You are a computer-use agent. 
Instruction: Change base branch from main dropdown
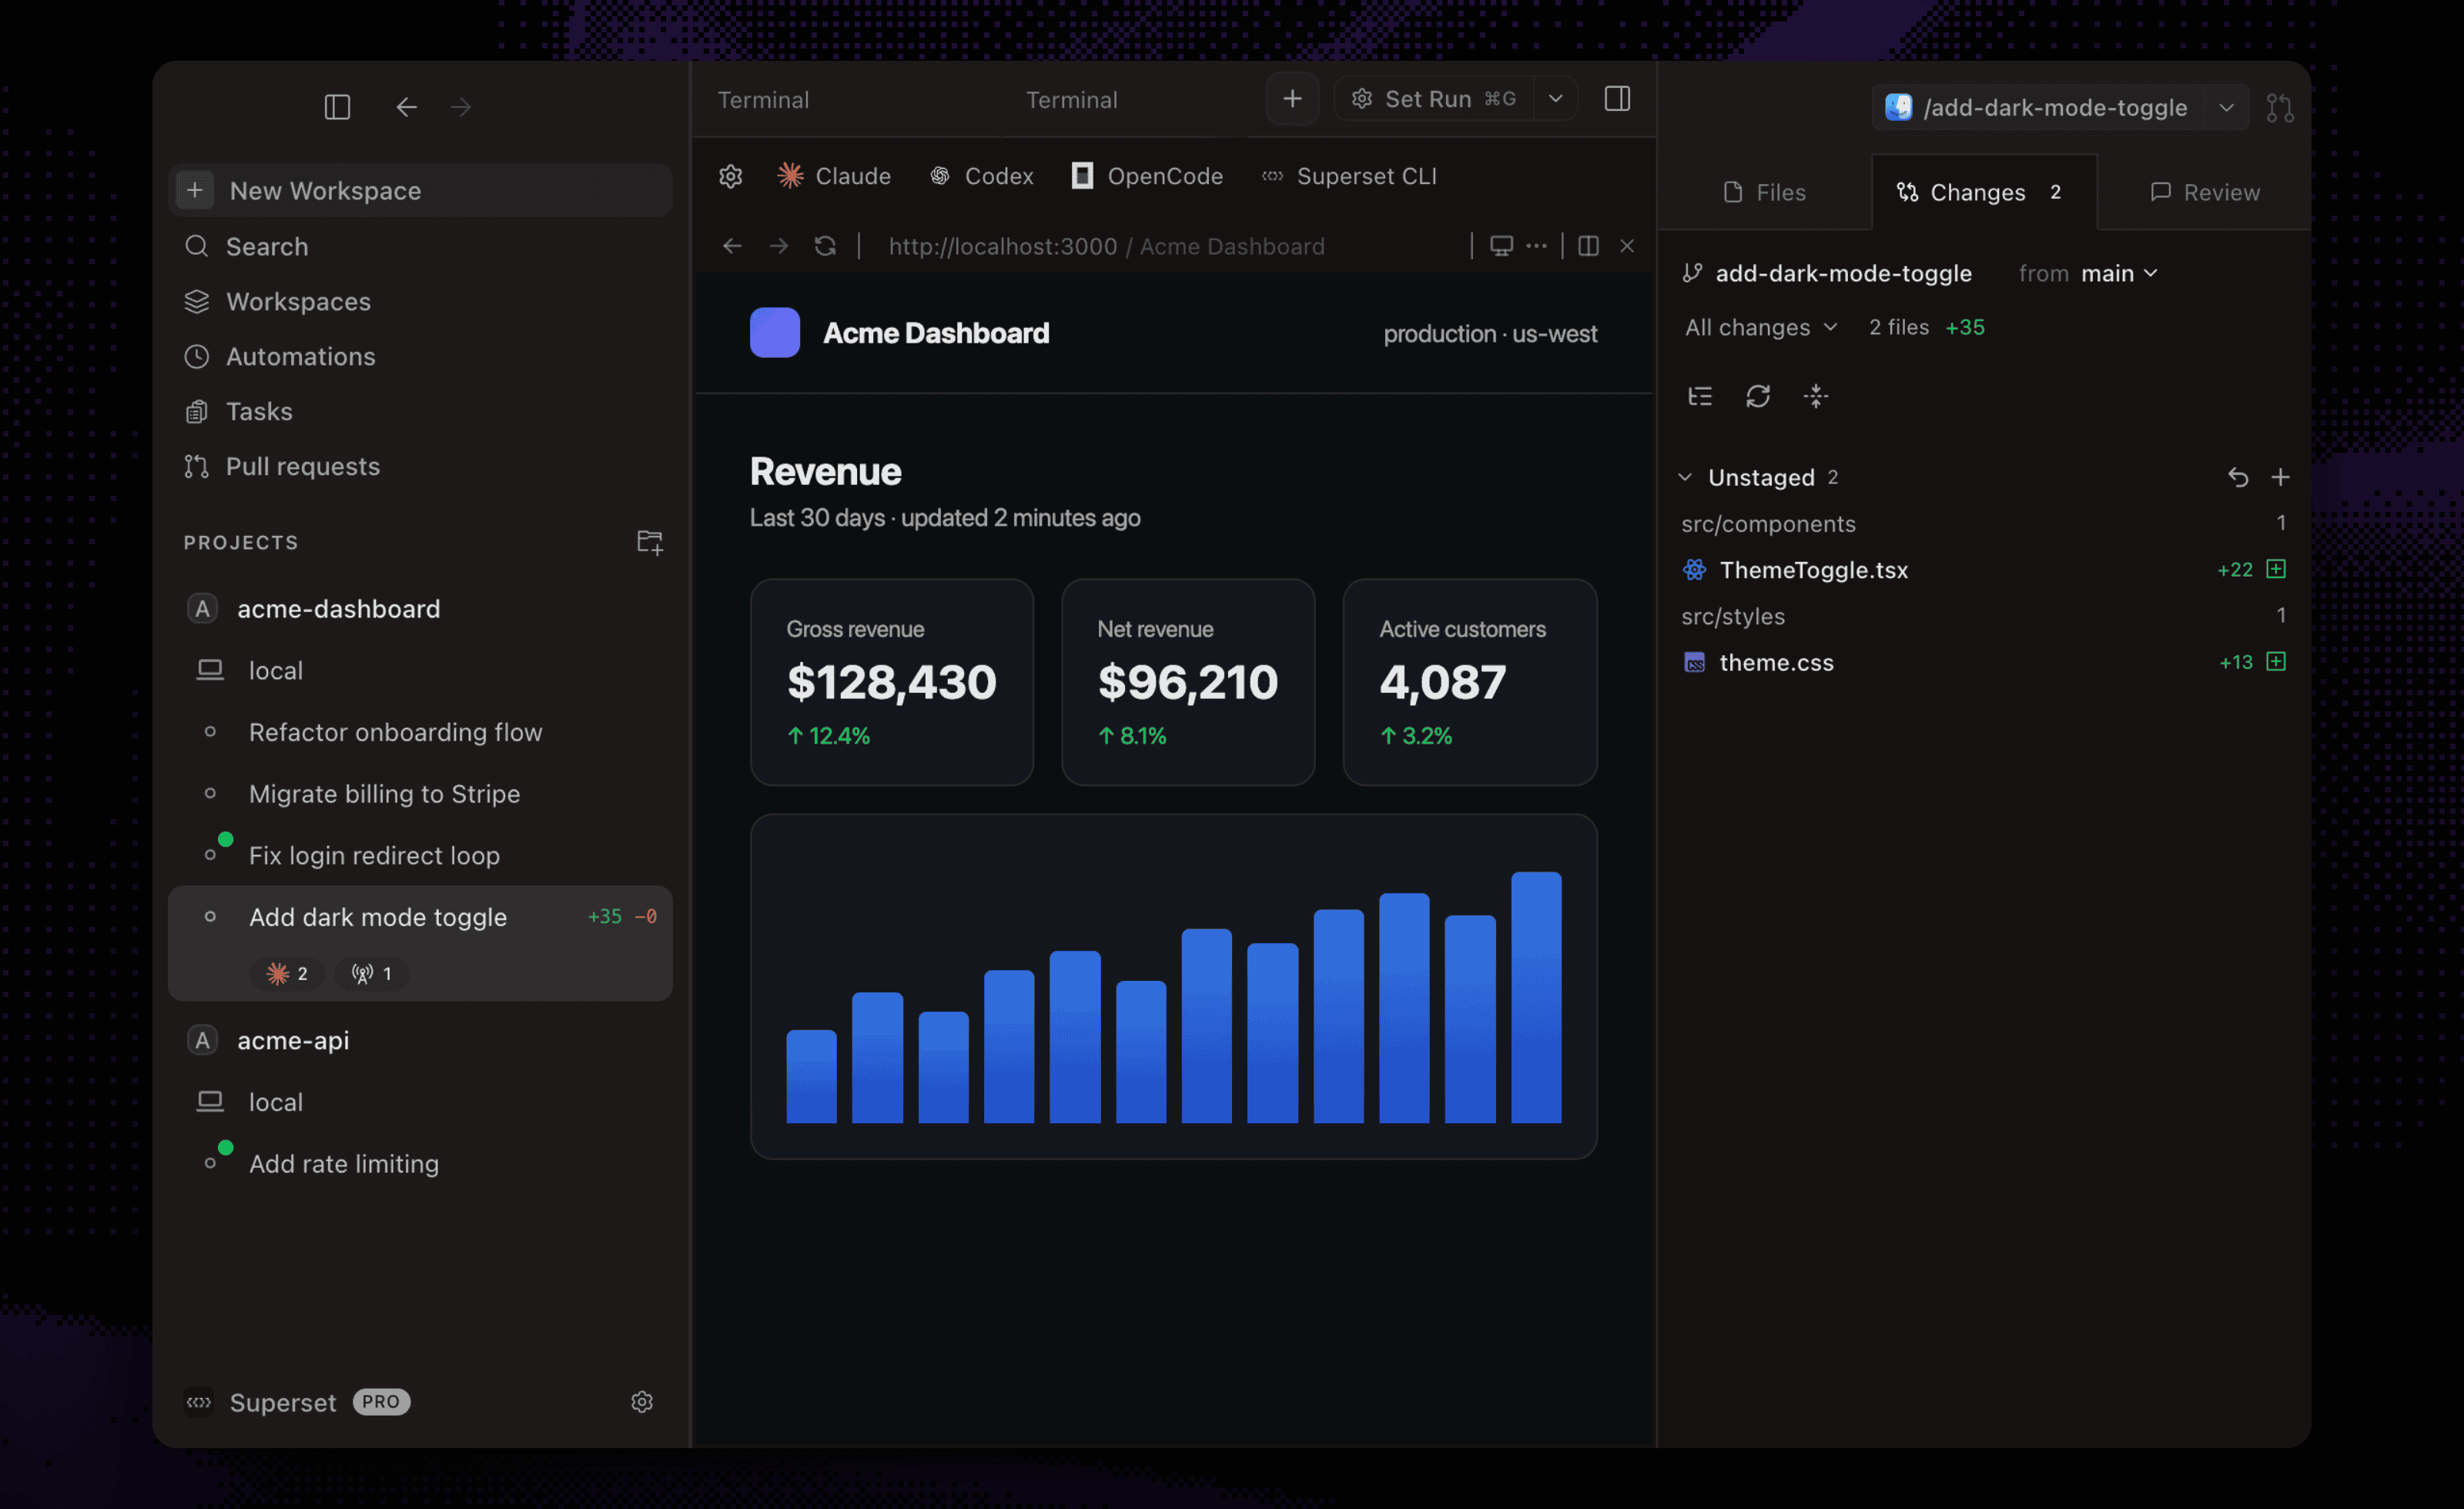coord(2118,273)
